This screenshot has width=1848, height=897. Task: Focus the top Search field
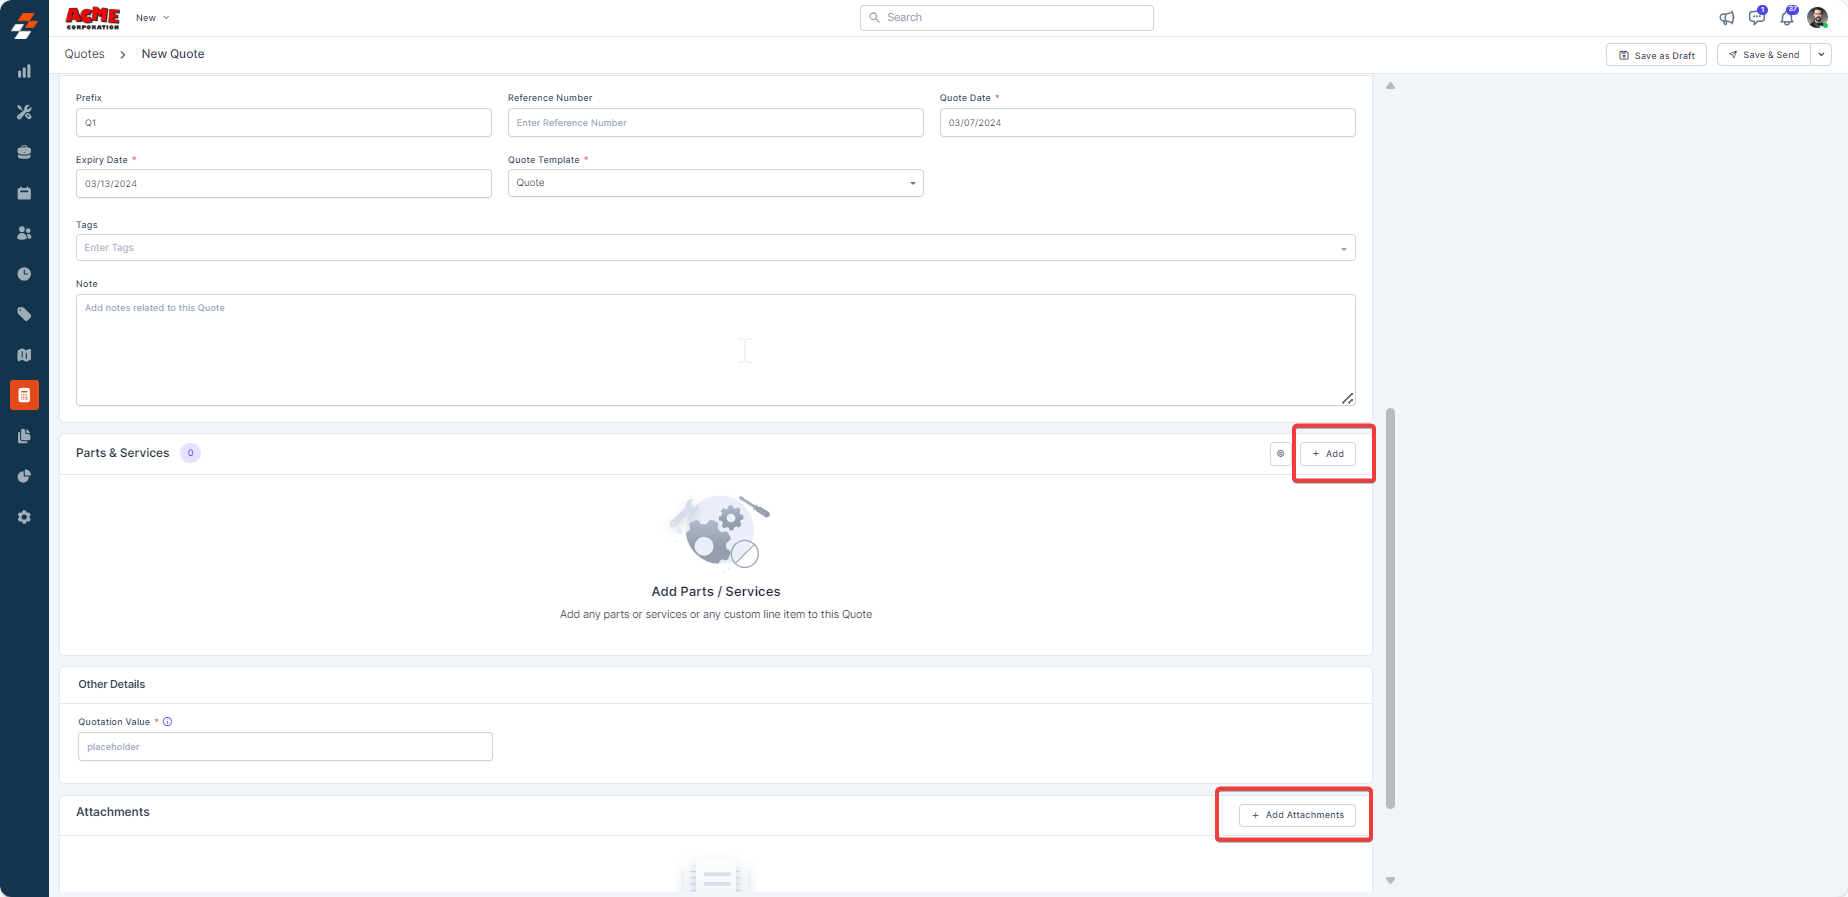(1006, 18)
